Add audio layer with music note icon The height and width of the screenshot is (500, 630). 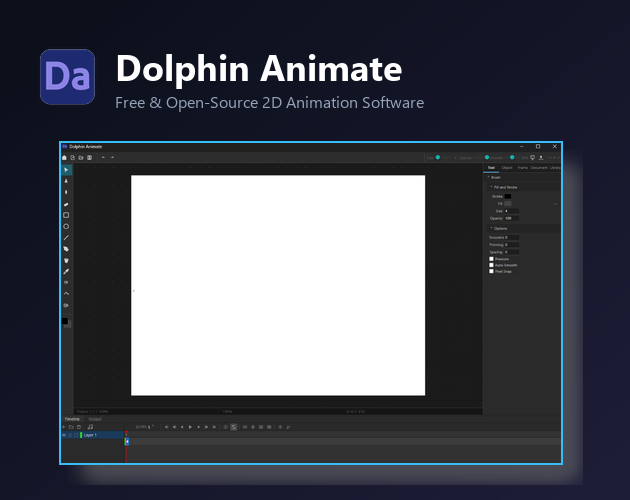[x=90, y=427]
